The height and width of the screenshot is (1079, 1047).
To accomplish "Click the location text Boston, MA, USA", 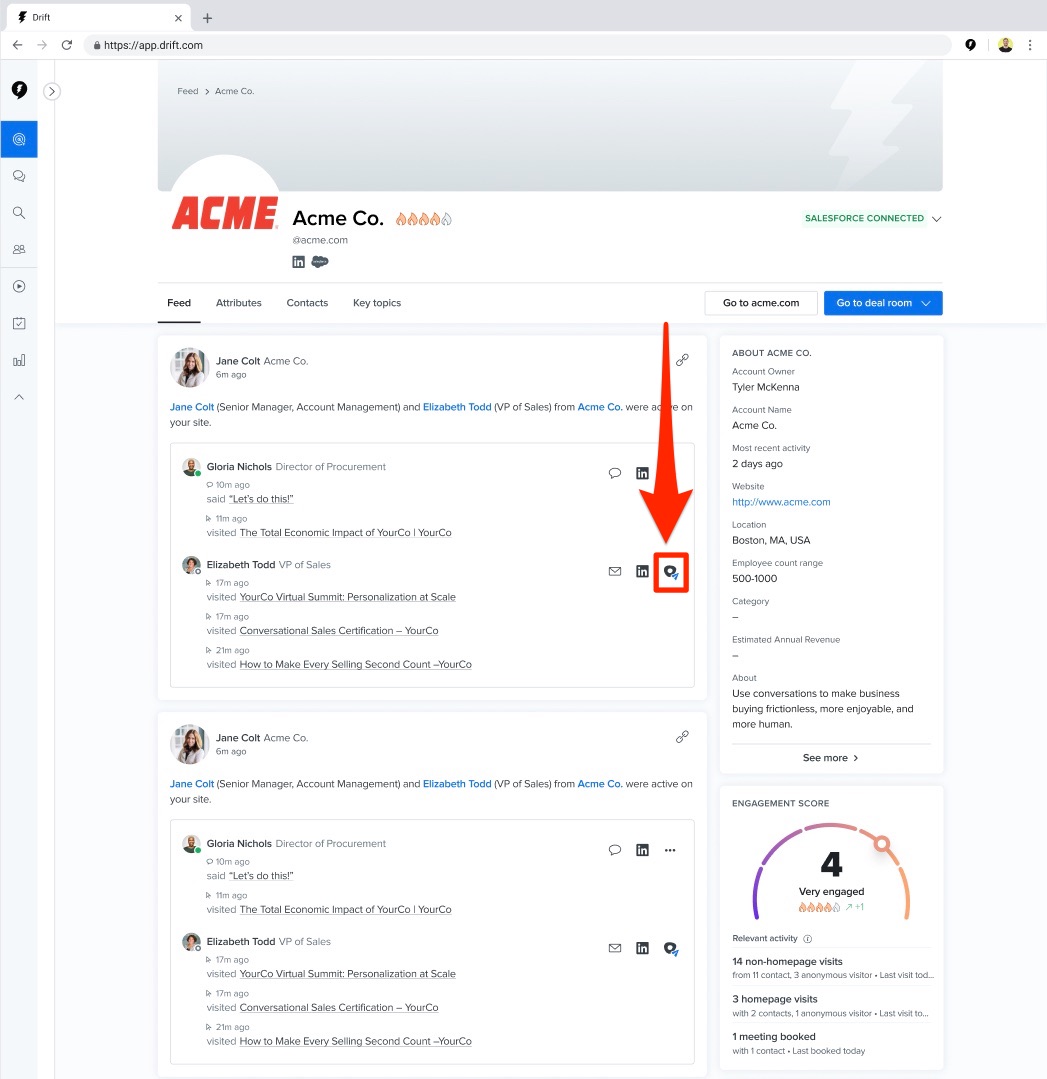I will [771, 540].
